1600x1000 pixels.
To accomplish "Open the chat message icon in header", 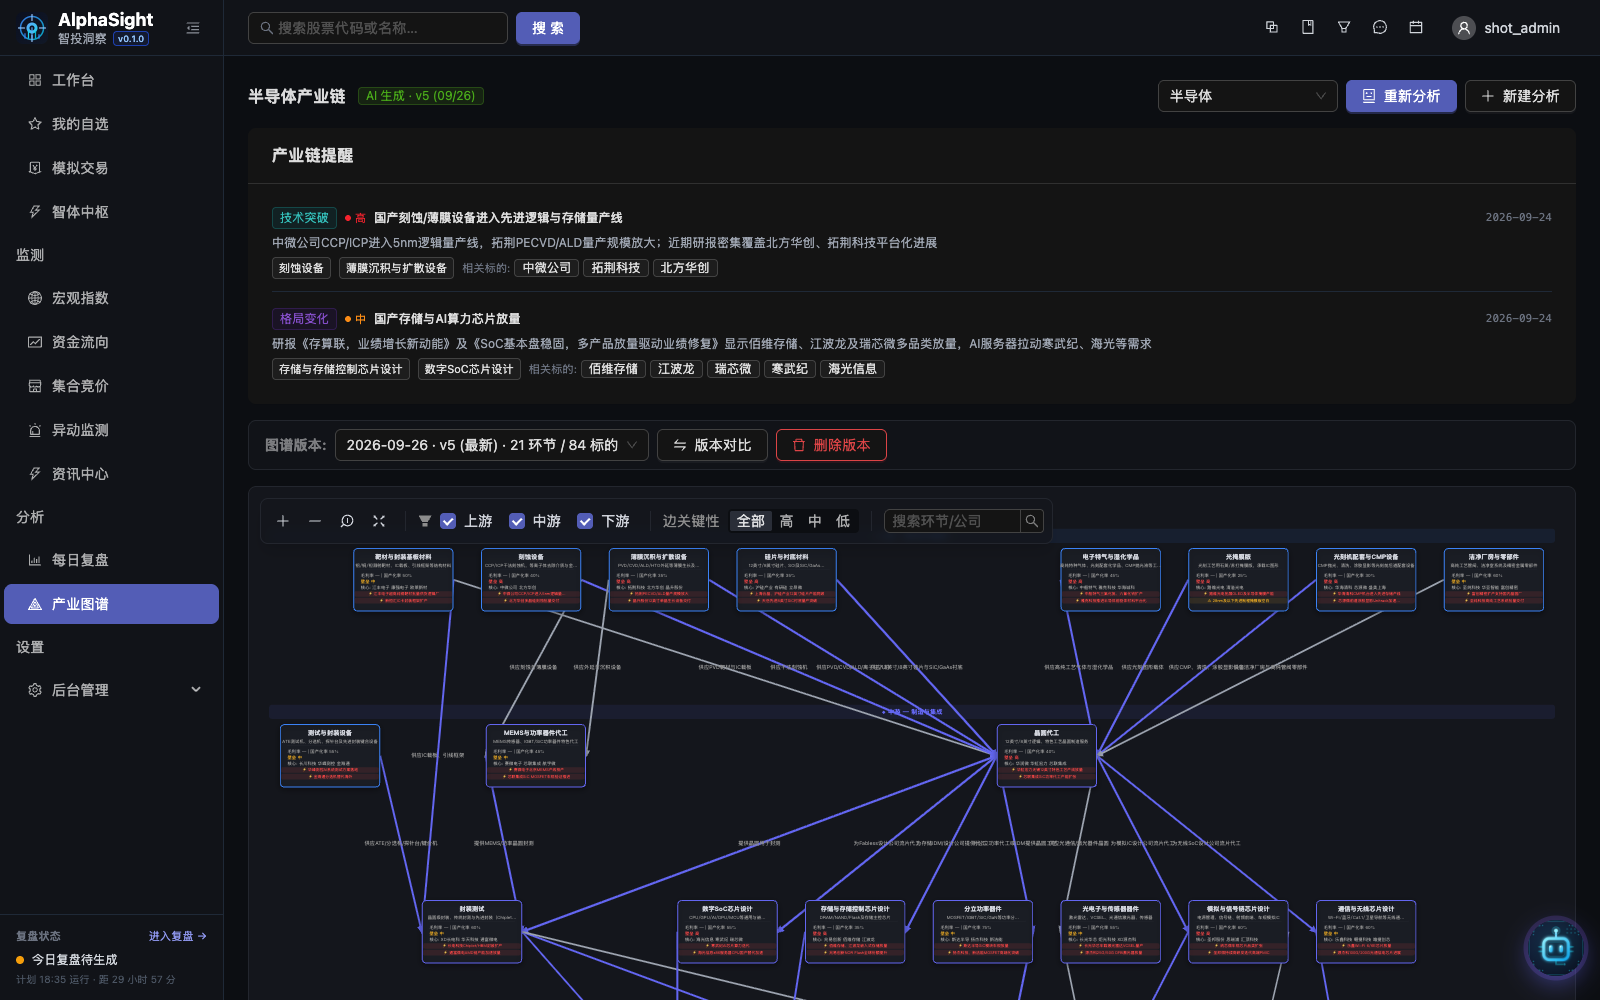I will pos(1380,28).
